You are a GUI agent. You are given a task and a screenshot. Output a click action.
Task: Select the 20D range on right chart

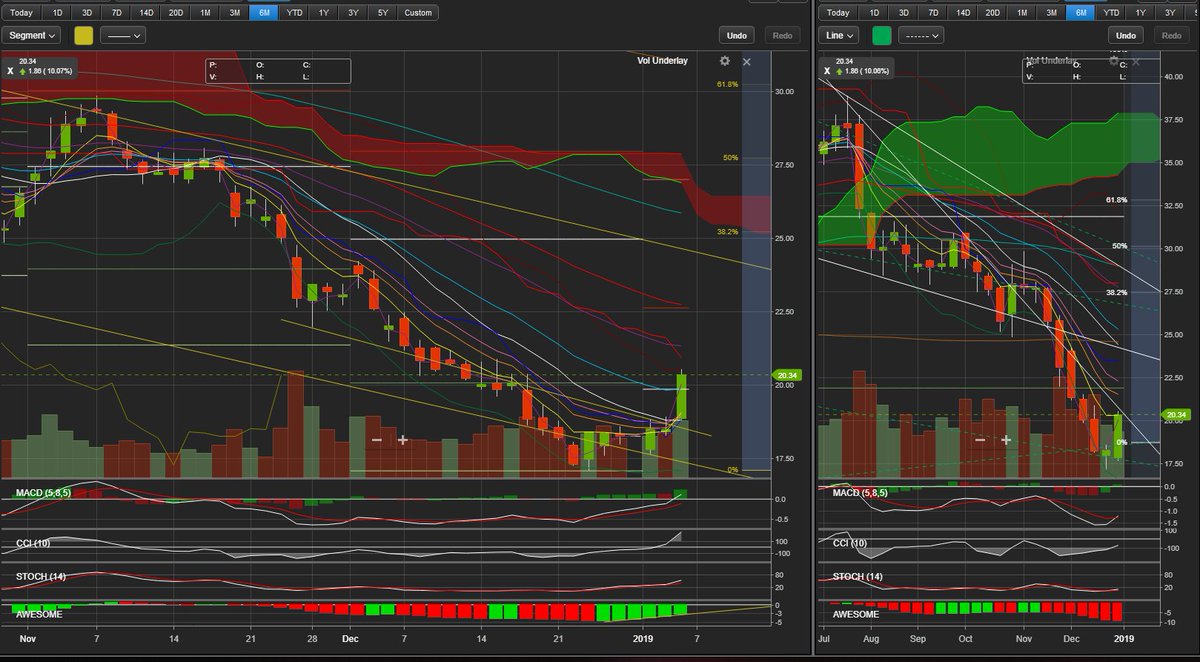coord(993,12)
